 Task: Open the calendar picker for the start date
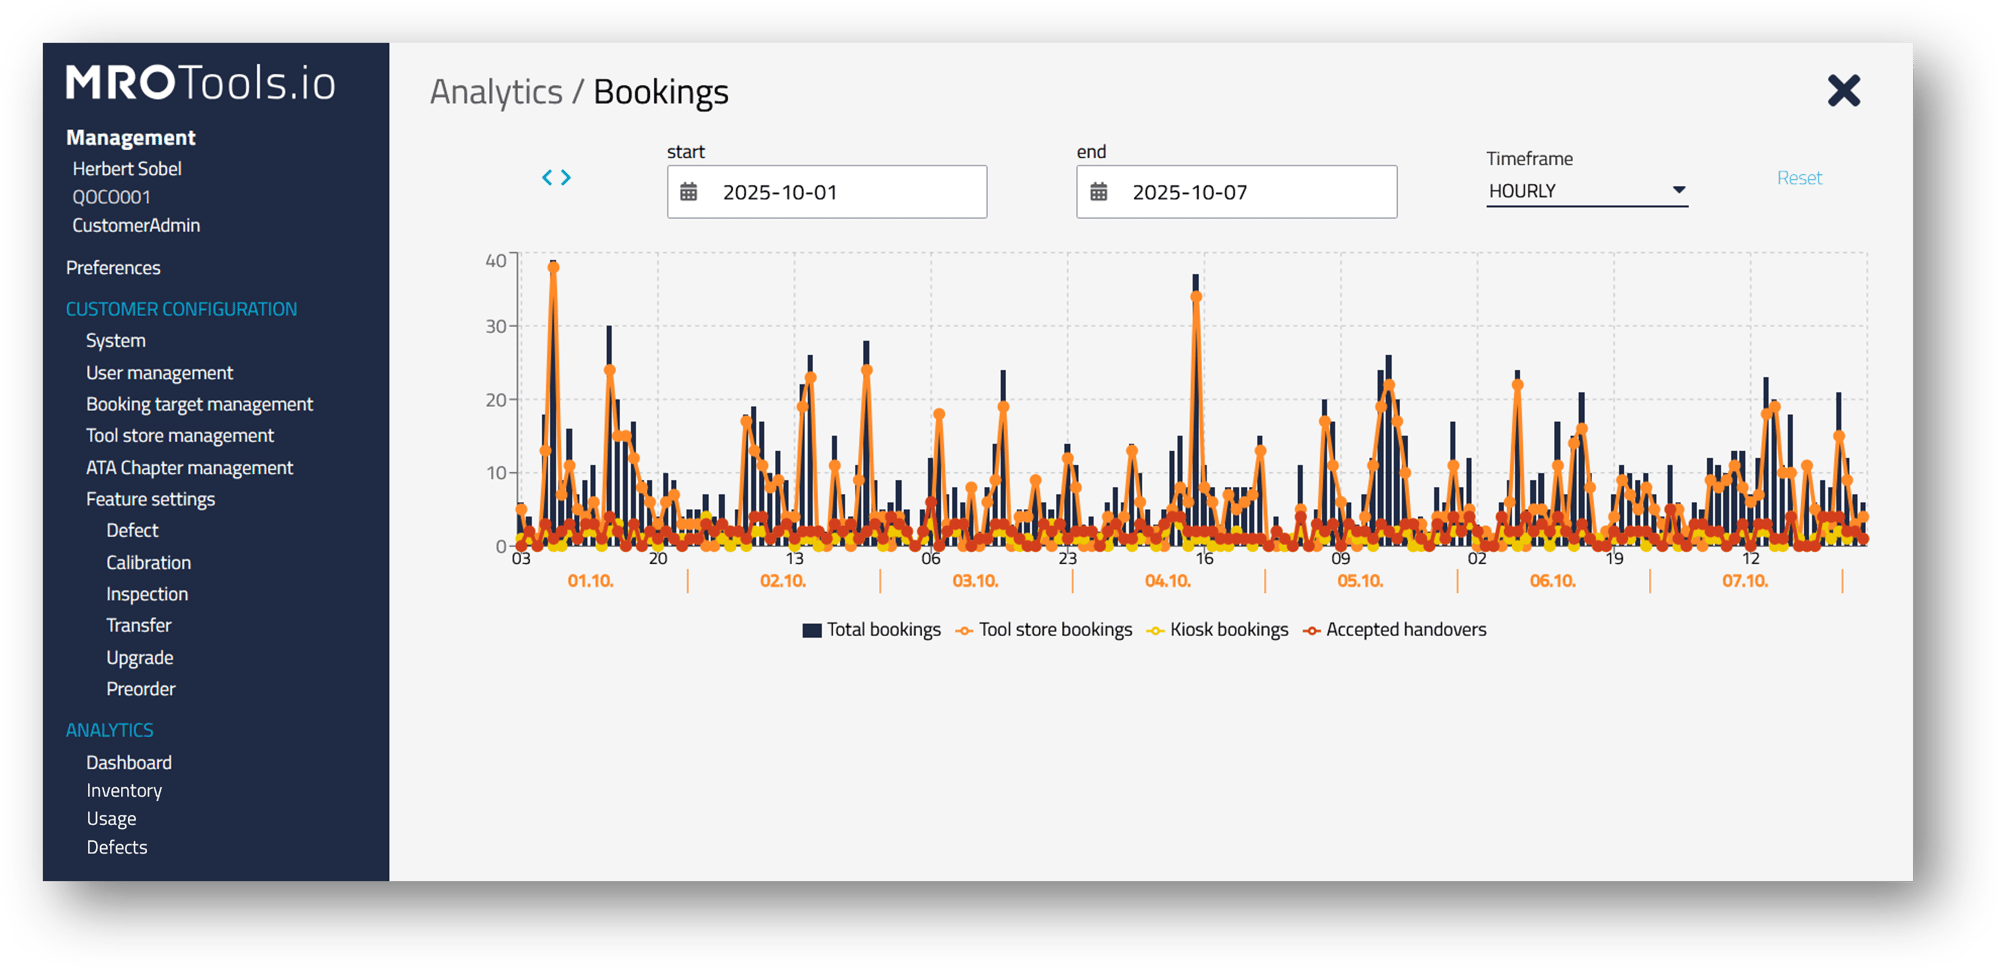tap(689, 191)
